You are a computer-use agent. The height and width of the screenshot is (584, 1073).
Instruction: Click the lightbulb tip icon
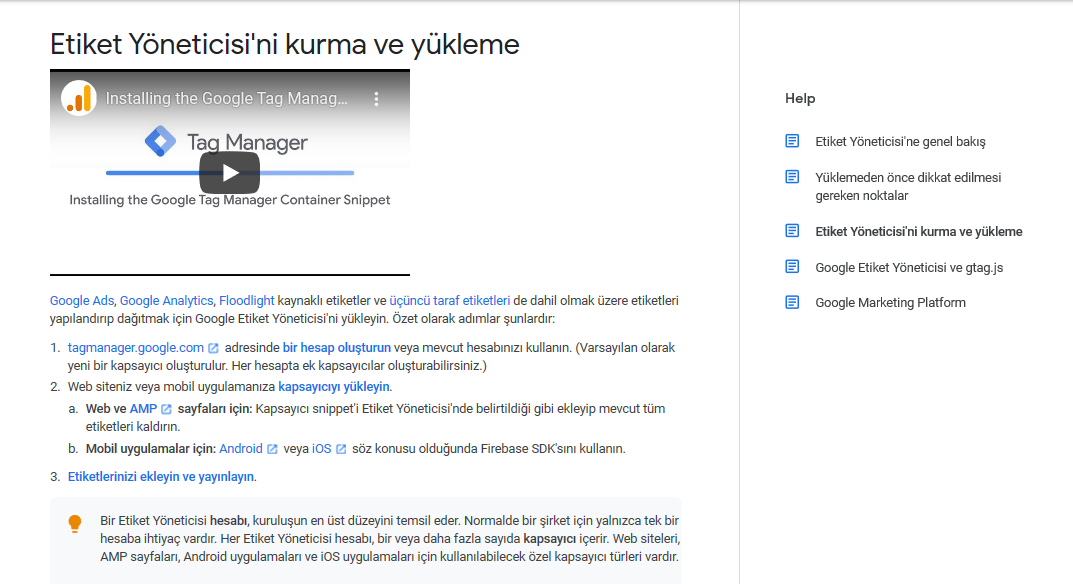coord(75,524)
